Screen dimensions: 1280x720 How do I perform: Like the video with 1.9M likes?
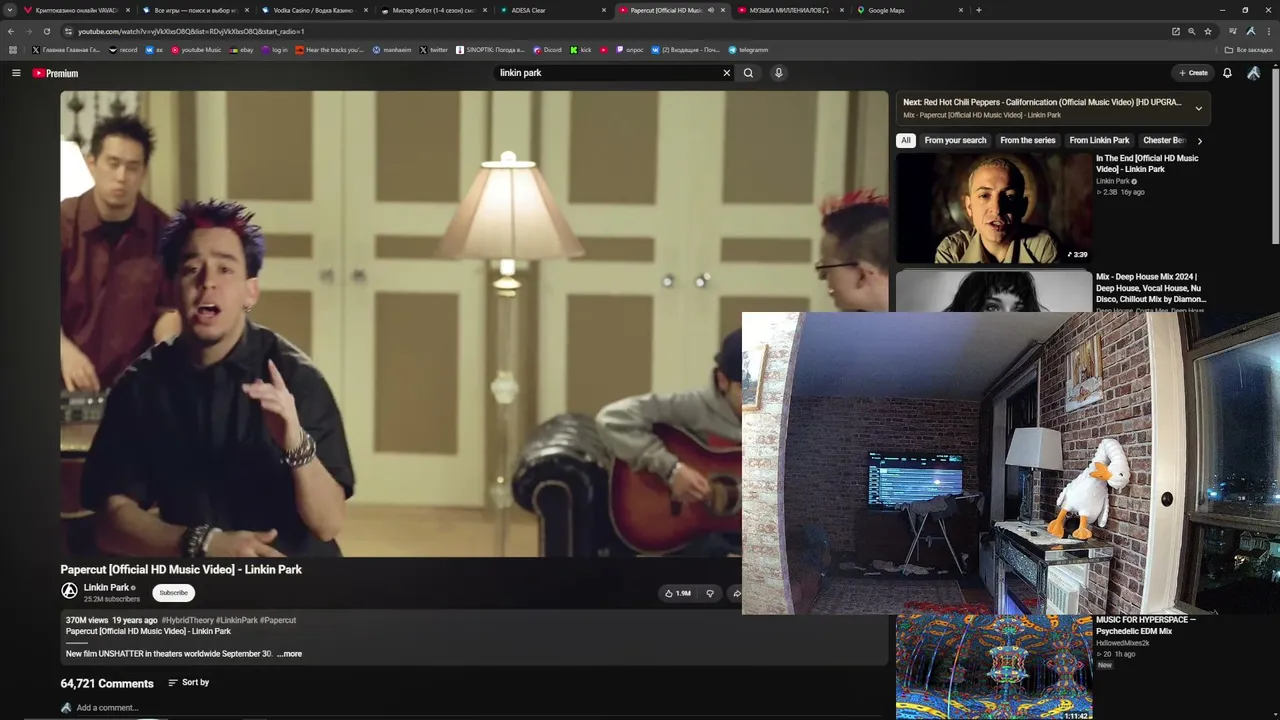(678, 593)
